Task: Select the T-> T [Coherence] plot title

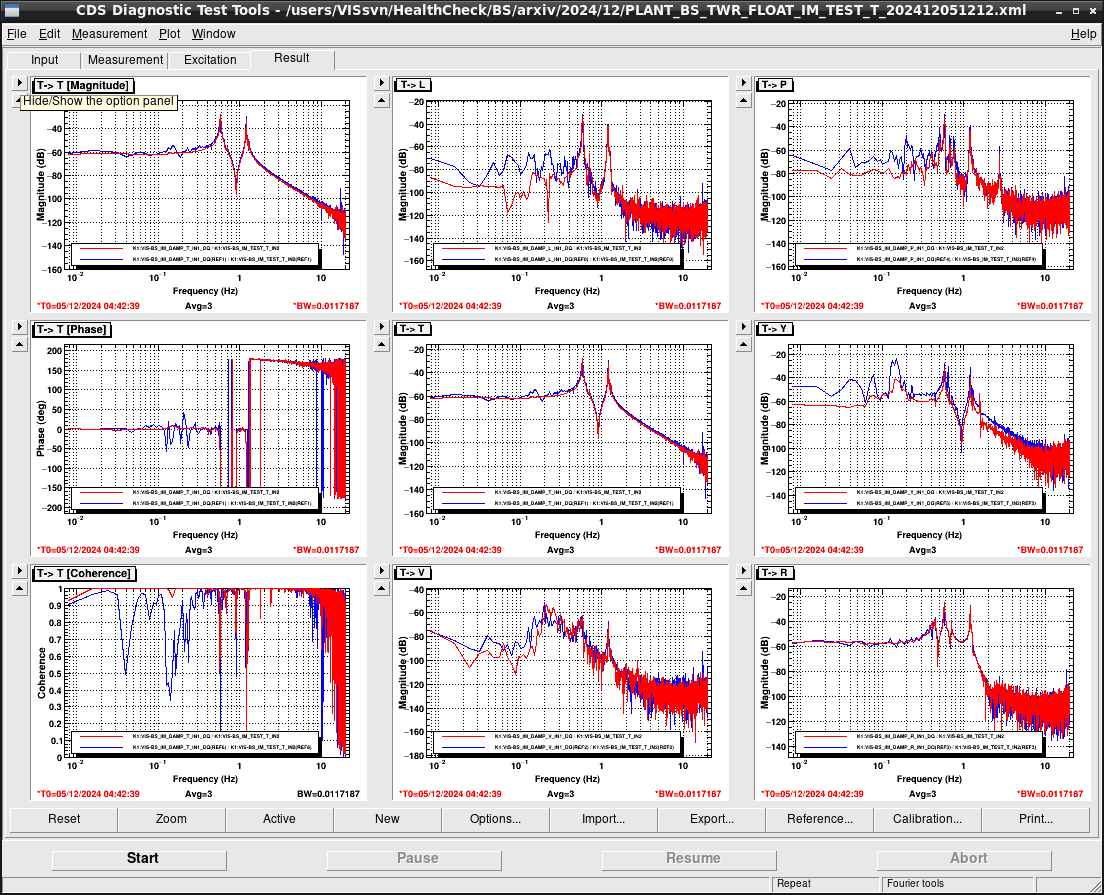Action: tap(84, 574)
